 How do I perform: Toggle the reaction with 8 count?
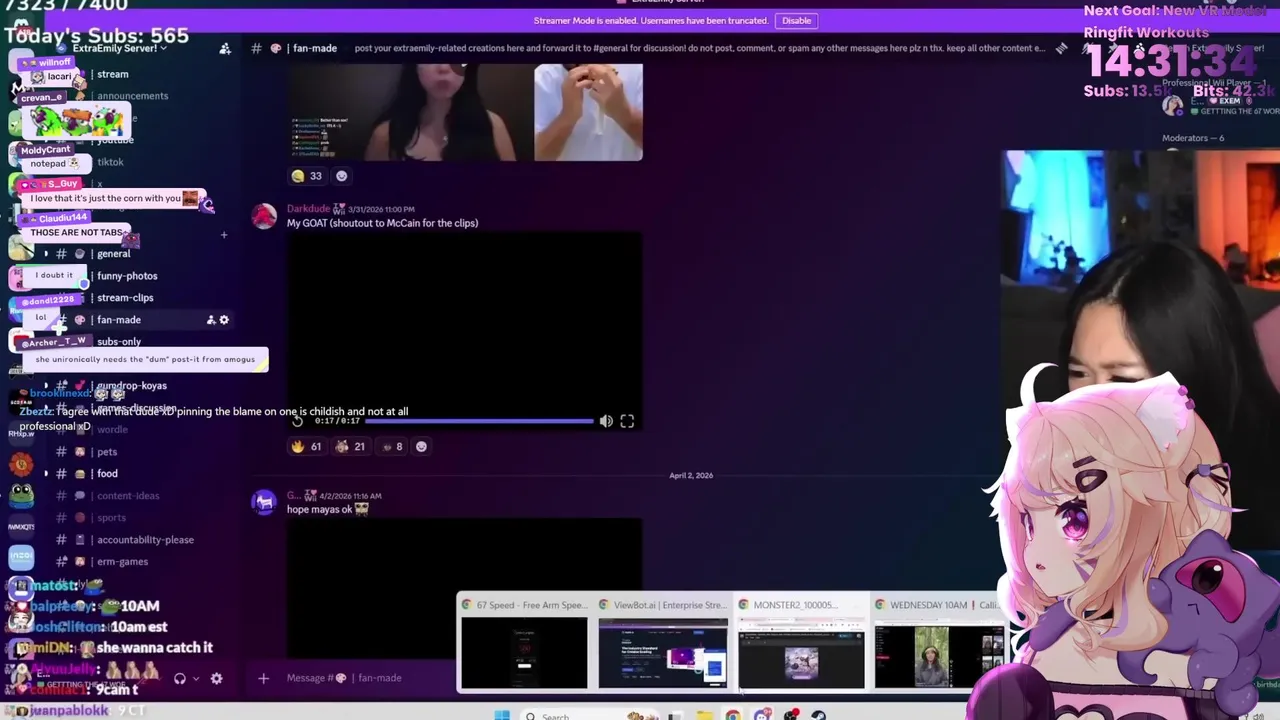click(392, 447)
